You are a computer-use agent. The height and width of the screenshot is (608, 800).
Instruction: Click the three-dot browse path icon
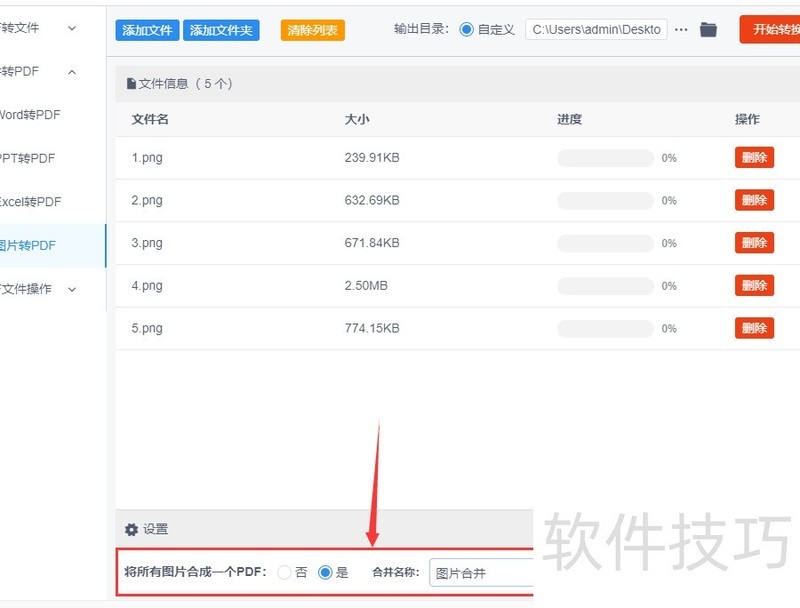point(681,30)
